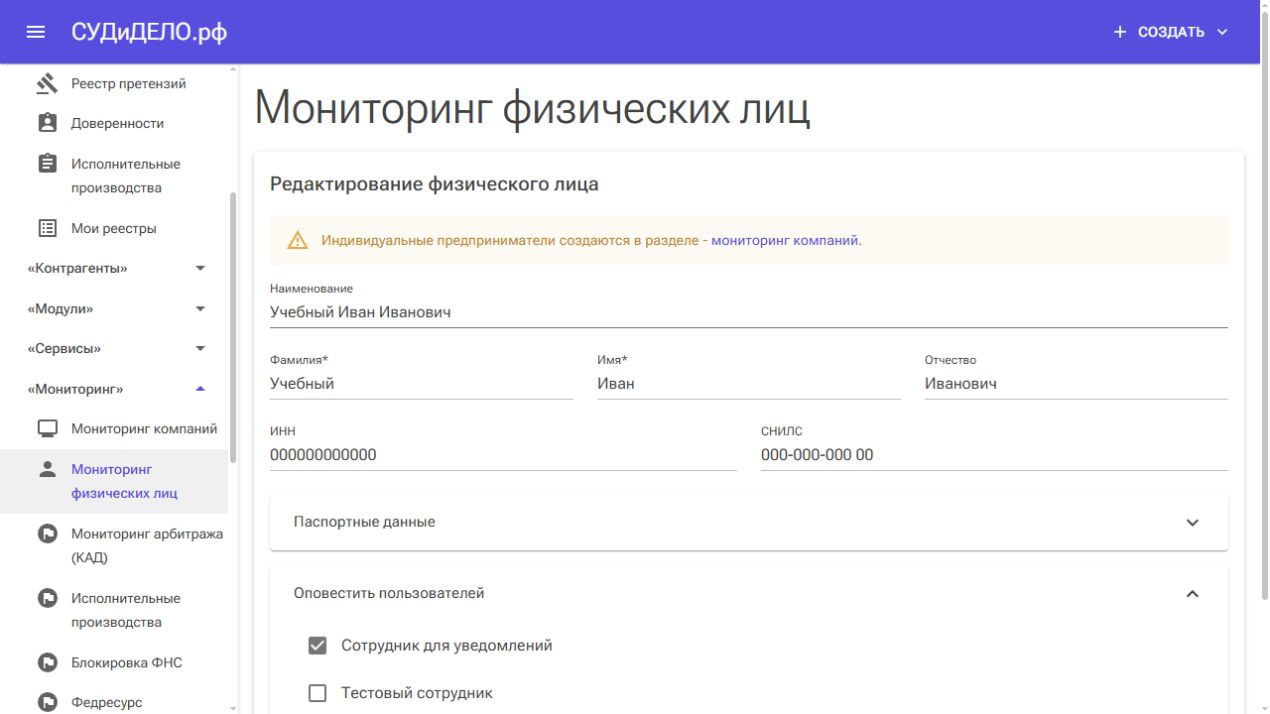Check the Сотрудник для уведомлений checkbox
This screenshot has width=1270, height=714.
click(x=317, y=646)
